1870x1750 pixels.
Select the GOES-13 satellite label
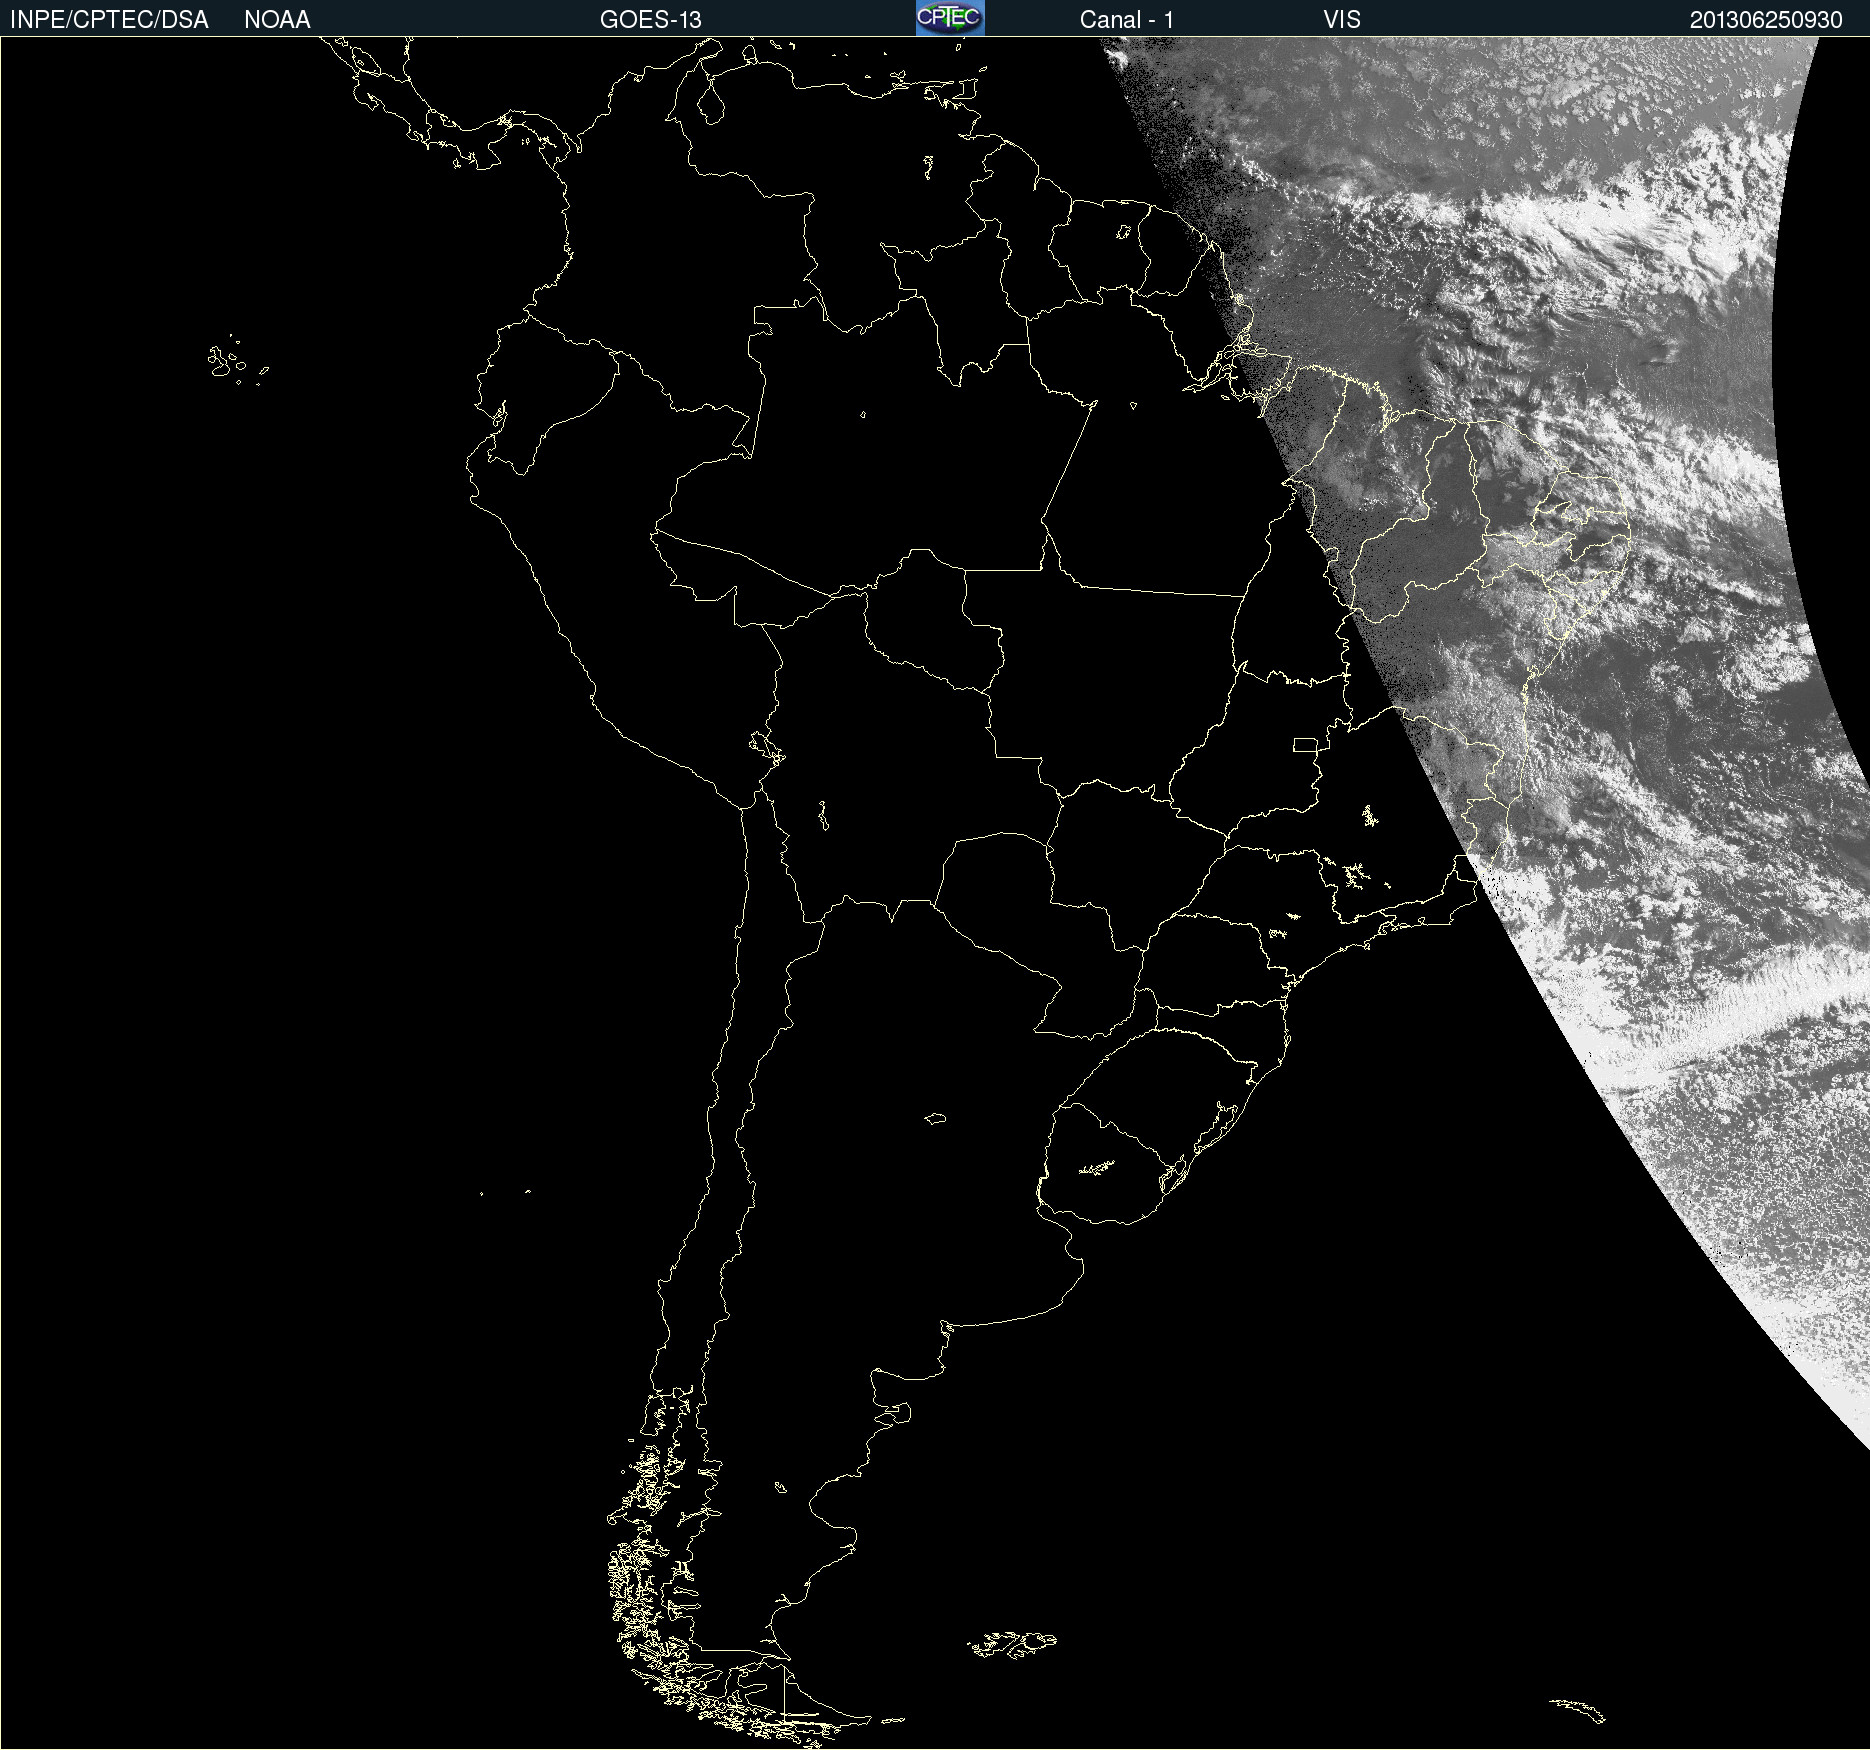coord(650,20)
